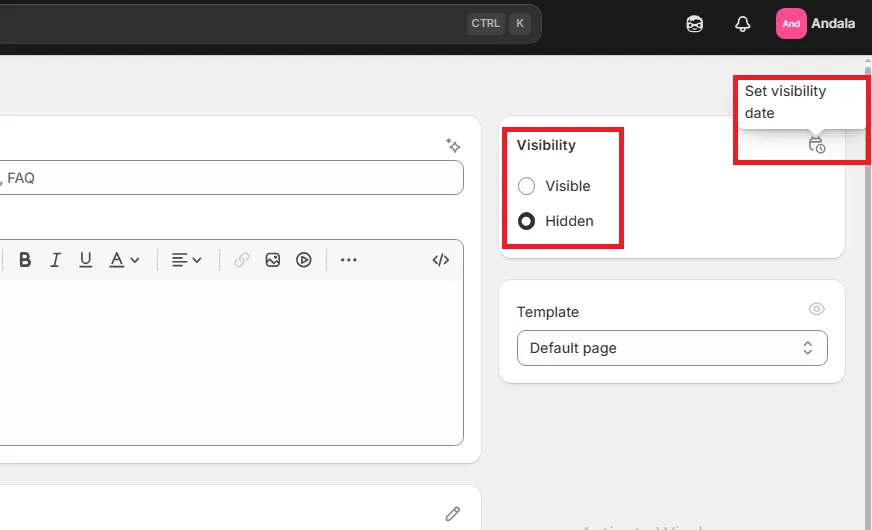
Task: Toggle bold formatting in the editor toolbar
Action: tap(25, 260)
